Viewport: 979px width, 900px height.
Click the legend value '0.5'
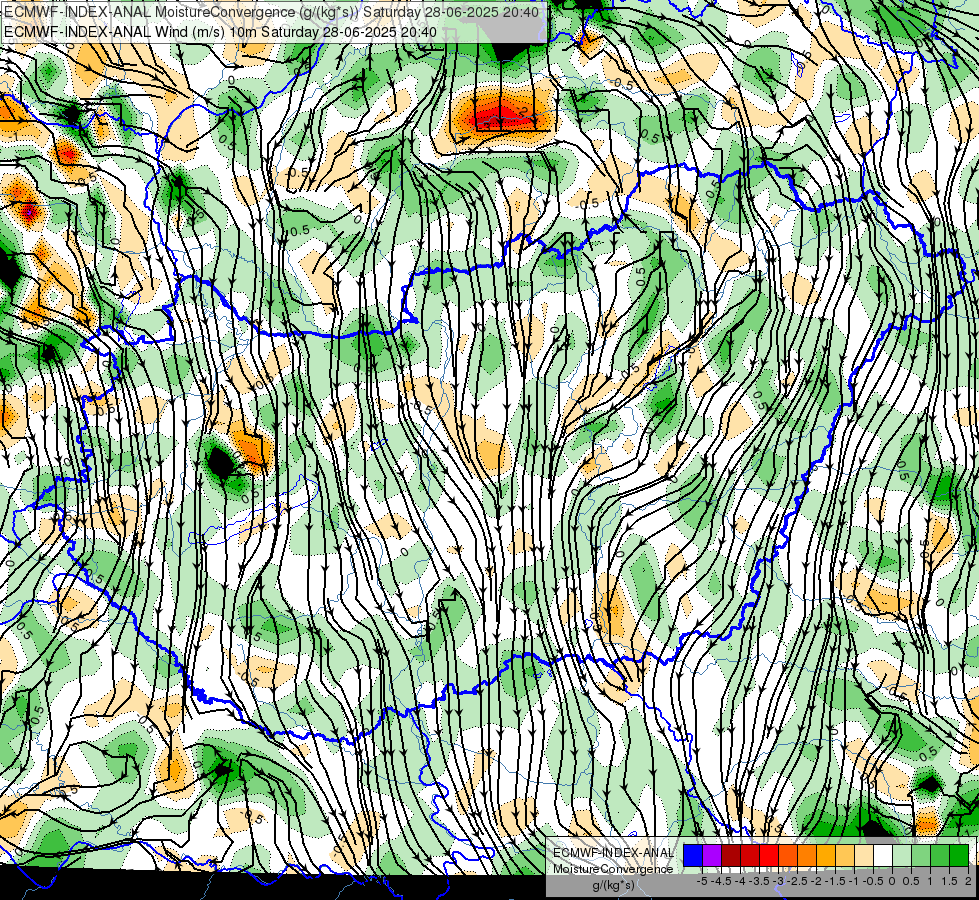911,881
